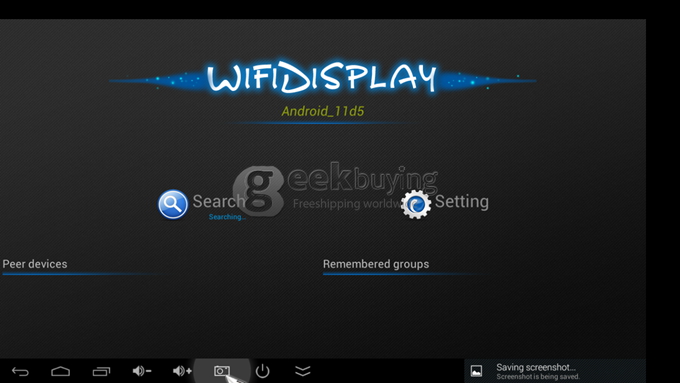Go back with the back arrow
Viewport: 680px width, 383px height.
20,371
